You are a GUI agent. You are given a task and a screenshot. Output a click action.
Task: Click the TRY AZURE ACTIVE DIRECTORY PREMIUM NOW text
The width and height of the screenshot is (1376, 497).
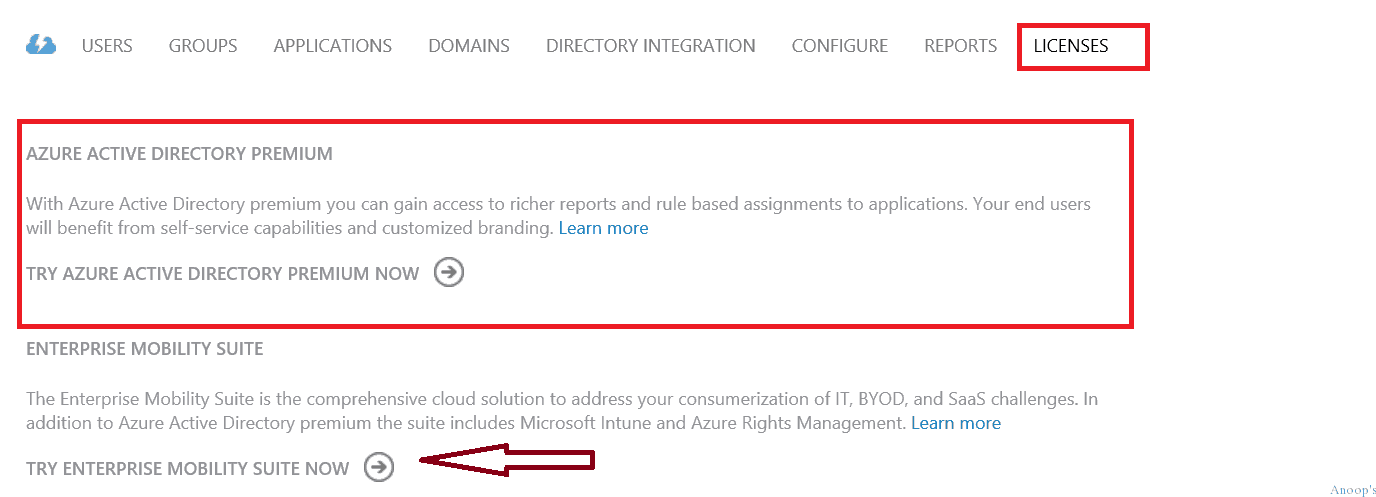pos(223,274)
